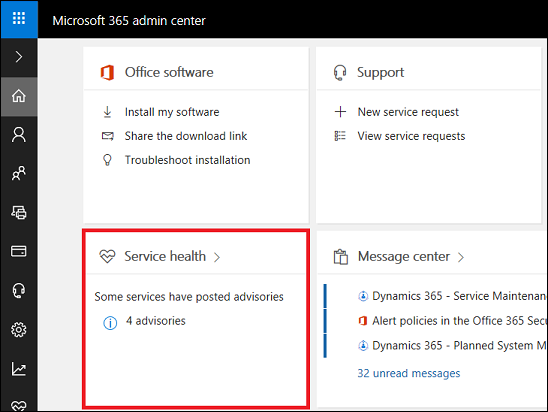The image size is (548, 412).
Task: Click the Office icon beside Alert policies
Action: [x=363, y=321]
